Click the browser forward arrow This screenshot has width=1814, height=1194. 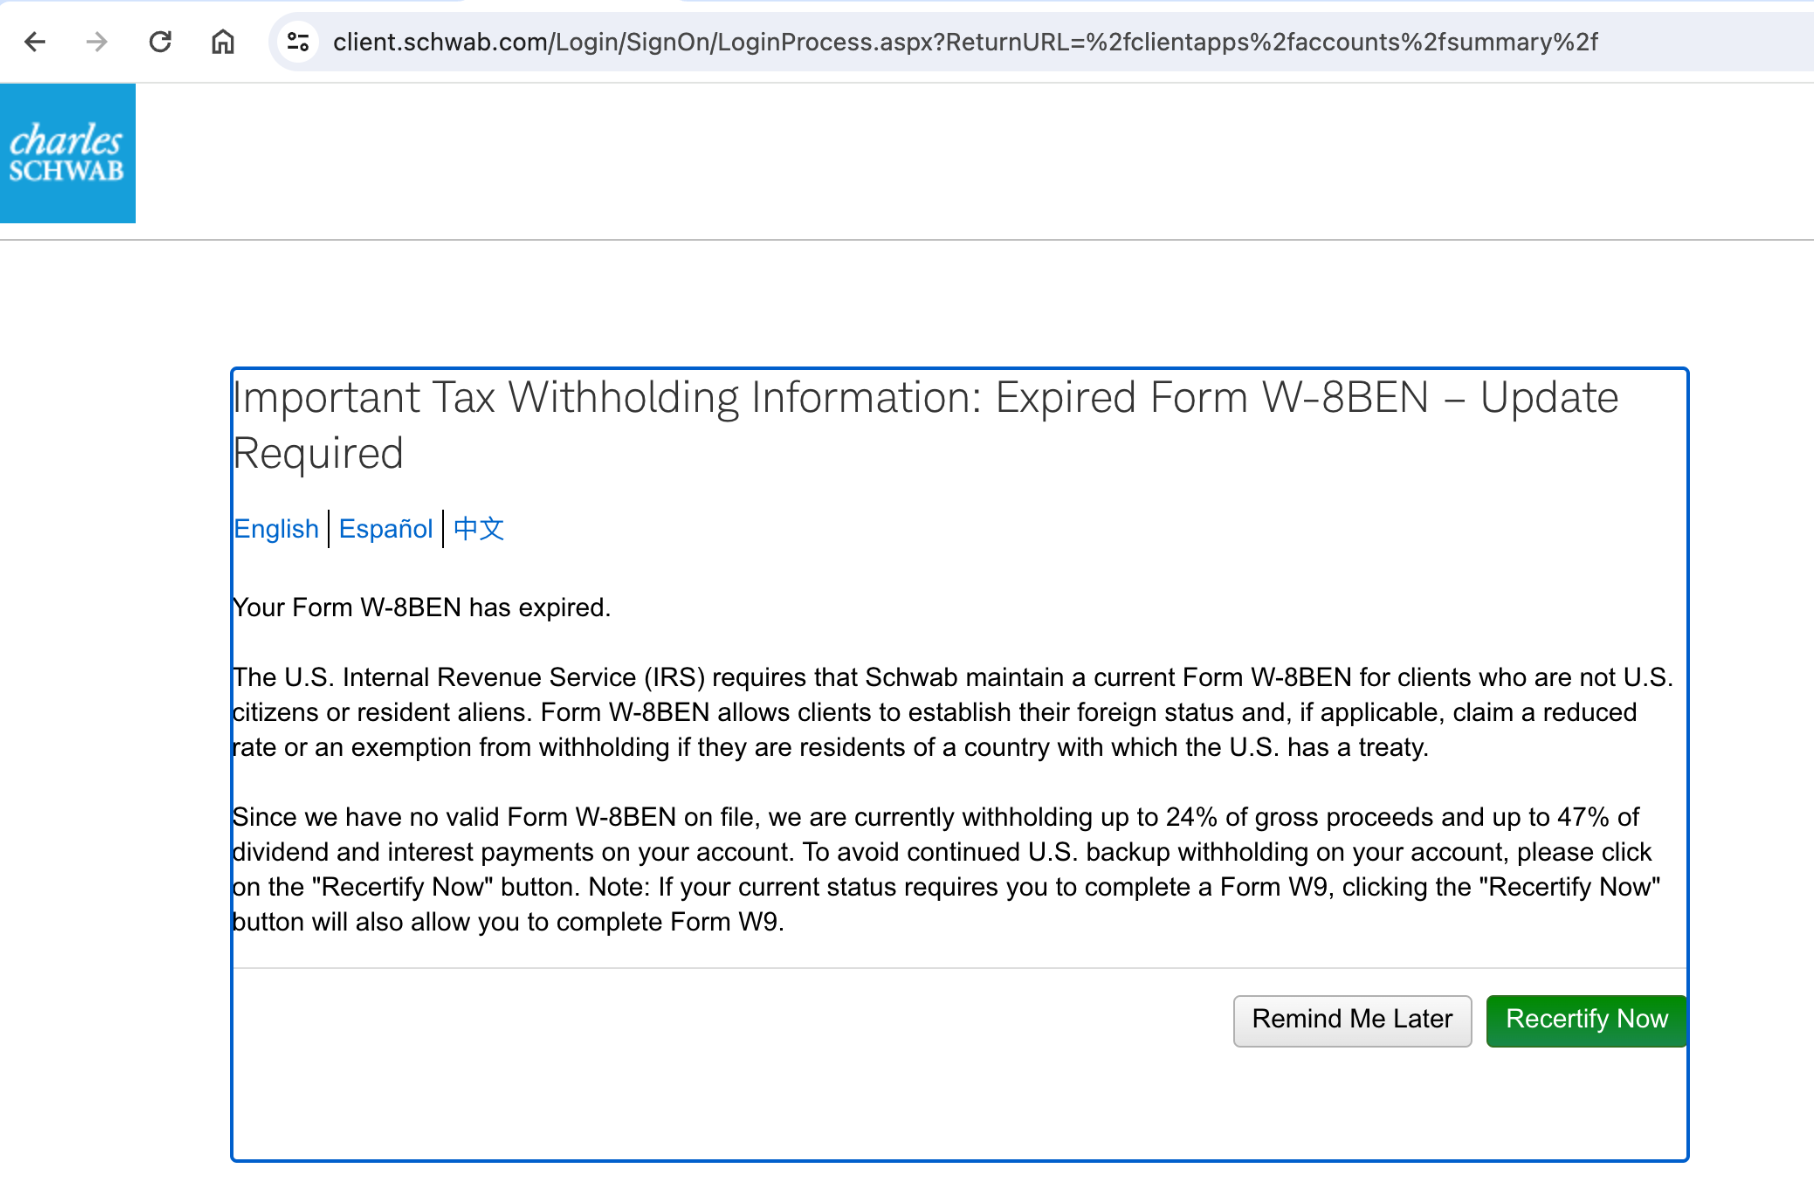pyautogui.click(x=97, y=42)
